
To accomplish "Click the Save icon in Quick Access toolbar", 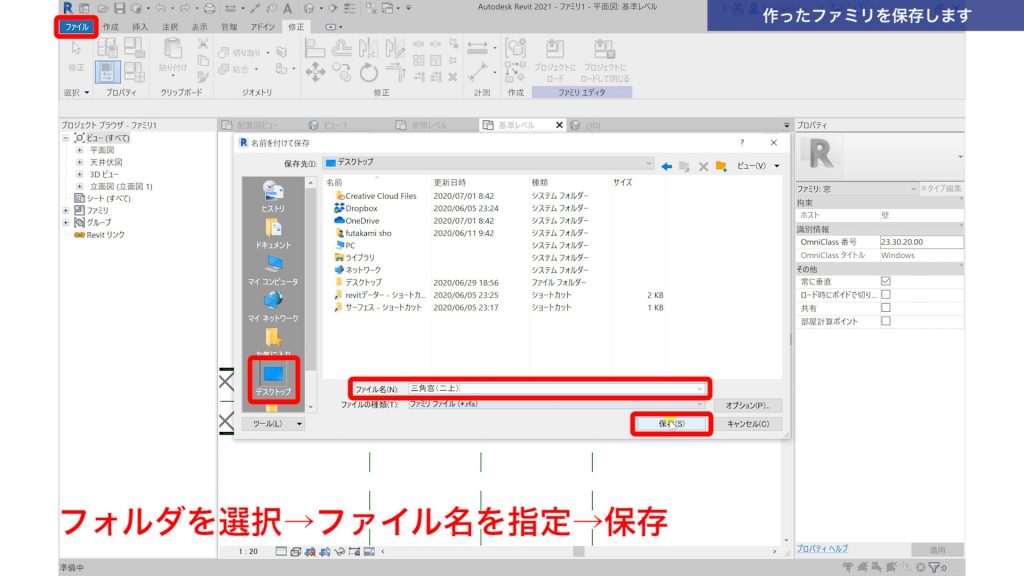I will coord(119,8).
